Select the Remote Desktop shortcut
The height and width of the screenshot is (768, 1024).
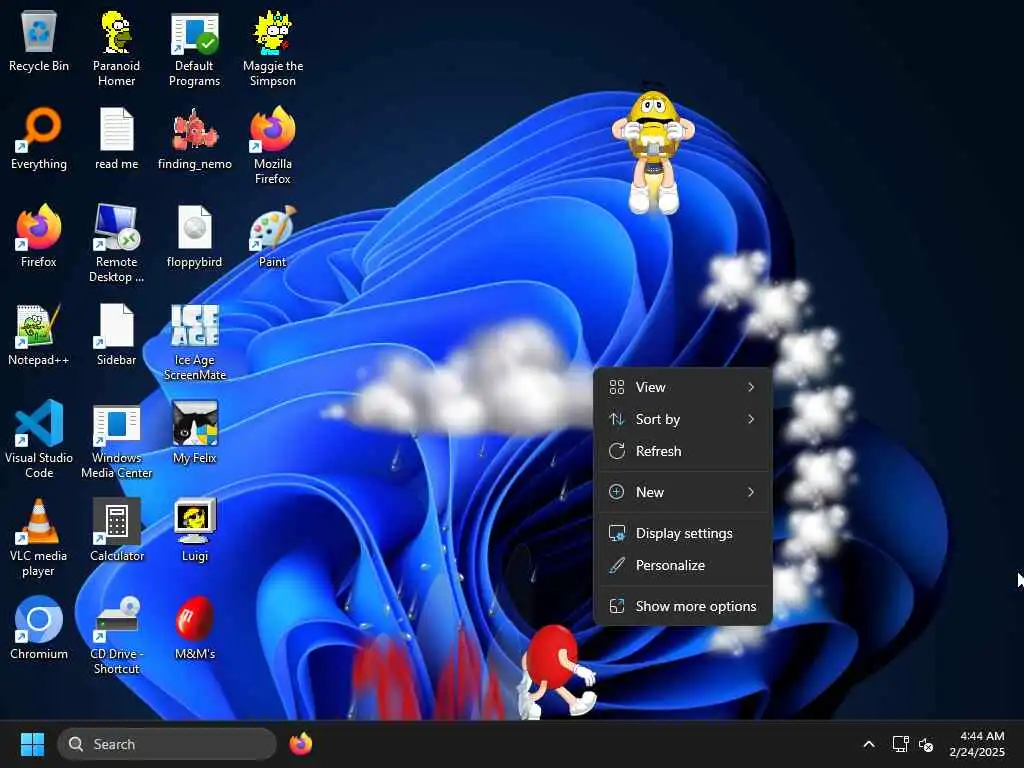(x=116, y=244)
